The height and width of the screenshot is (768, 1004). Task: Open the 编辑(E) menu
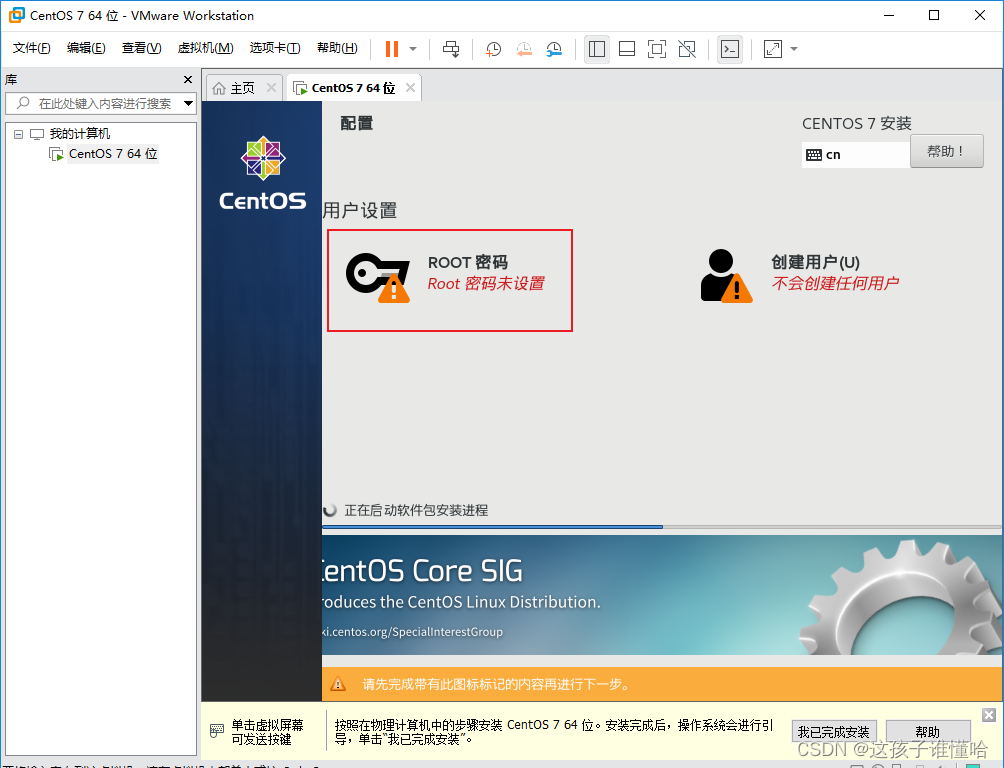click(86, 48)
